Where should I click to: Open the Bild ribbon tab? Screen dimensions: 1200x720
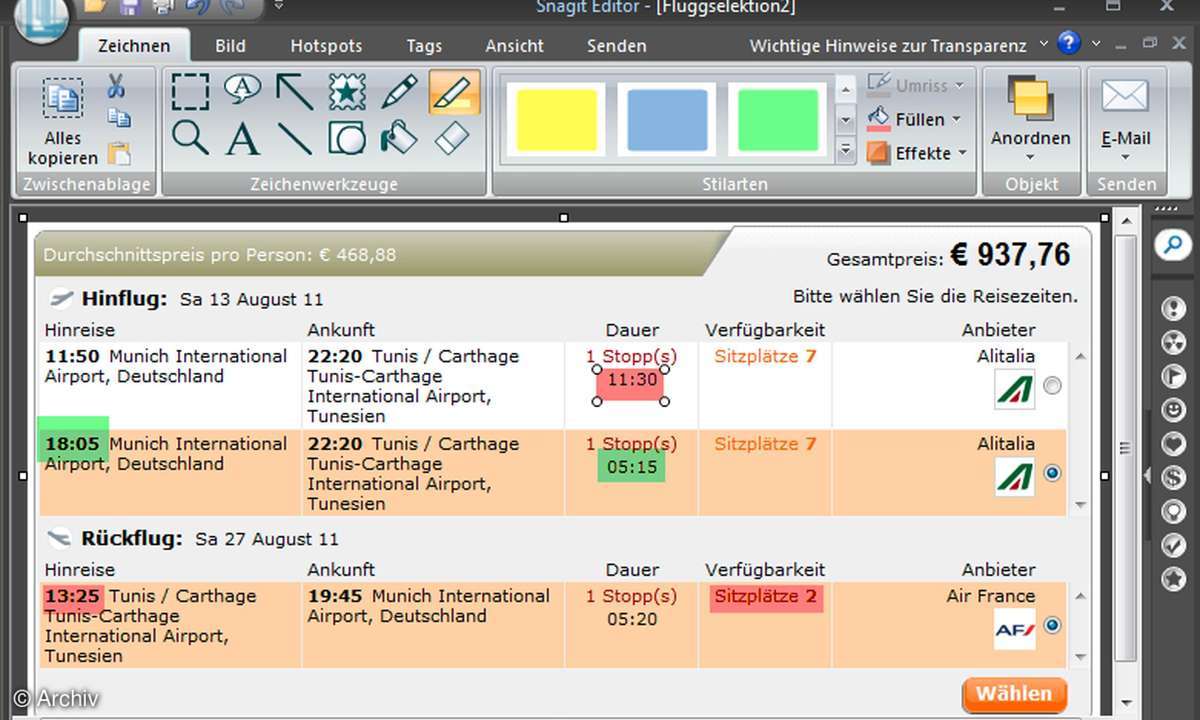coord(231,46)
